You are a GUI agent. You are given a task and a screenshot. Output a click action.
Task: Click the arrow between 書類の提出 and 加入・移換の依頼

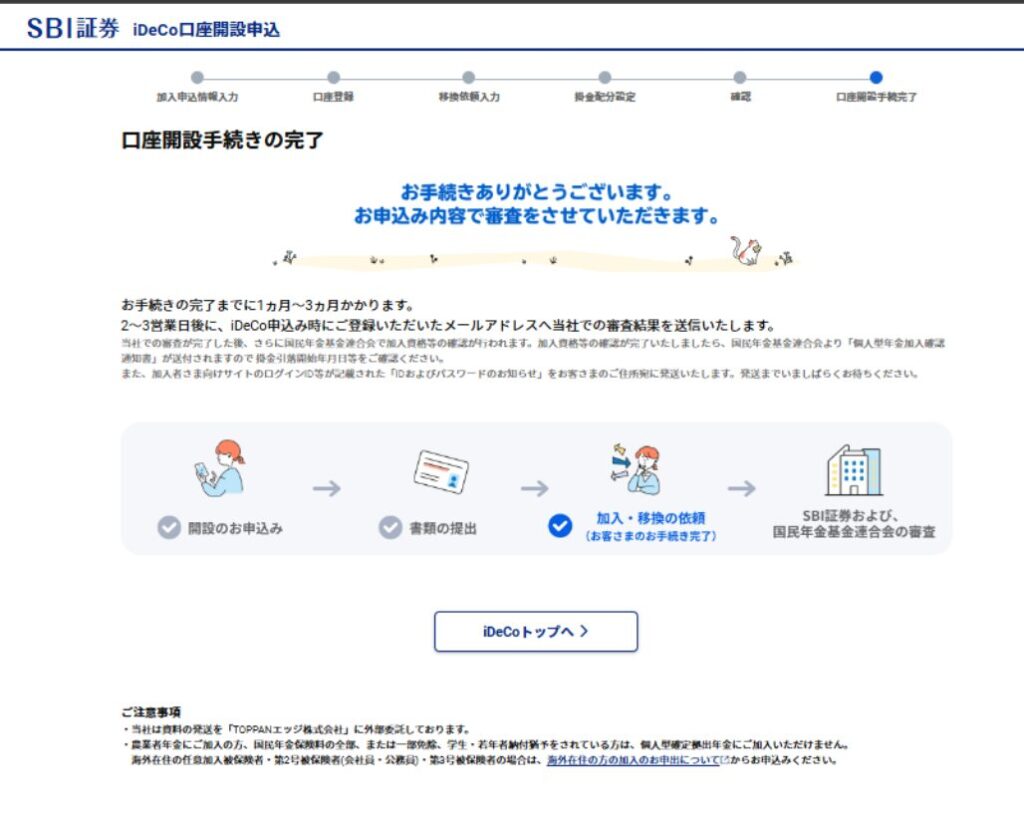pos(534,488)
